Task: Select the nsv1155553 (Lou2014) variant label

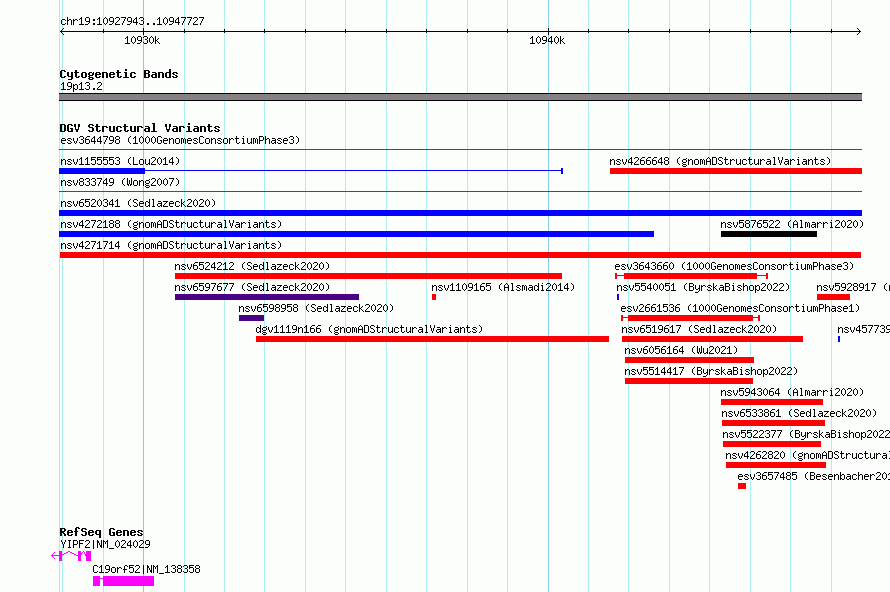Action: coord(120,161)
